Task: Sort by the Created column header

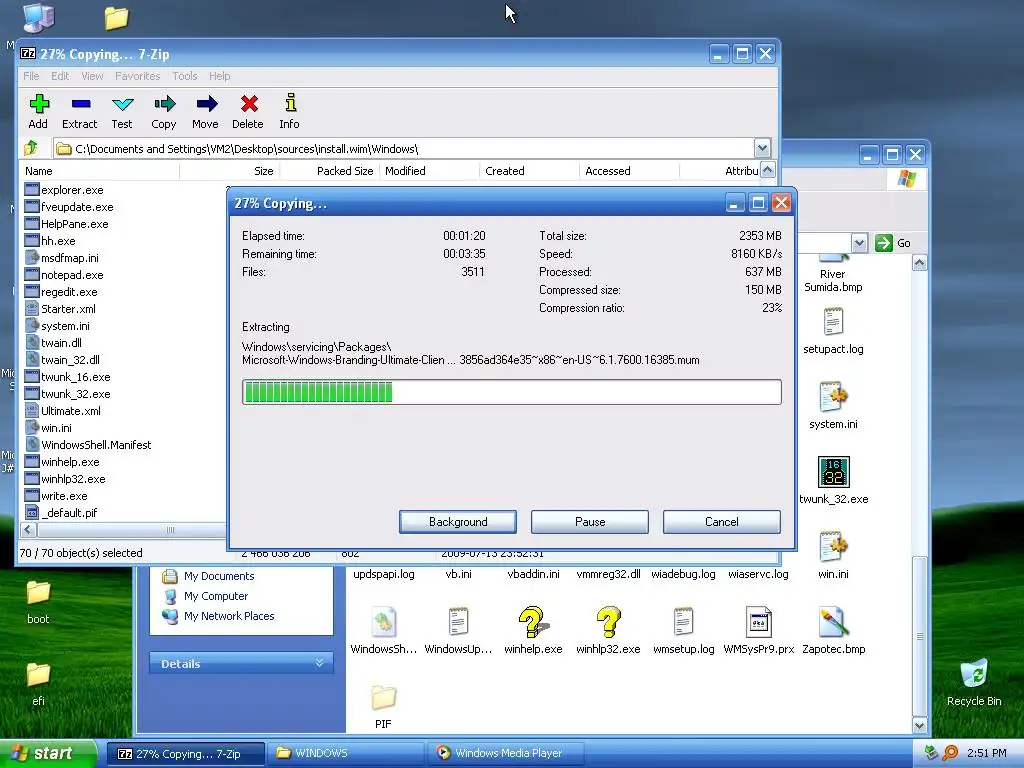Action: (x=529, y=171)
